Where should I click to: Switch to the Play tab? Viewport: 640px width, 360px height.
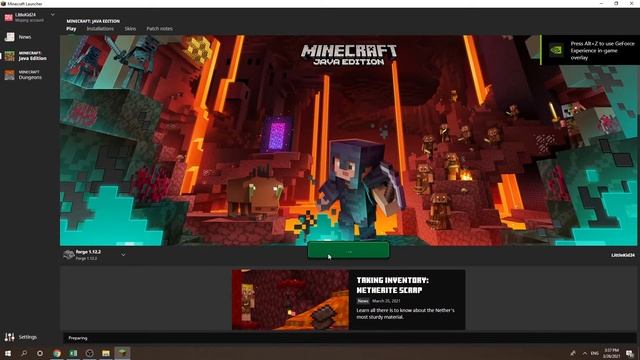click(x=71, y=29)
